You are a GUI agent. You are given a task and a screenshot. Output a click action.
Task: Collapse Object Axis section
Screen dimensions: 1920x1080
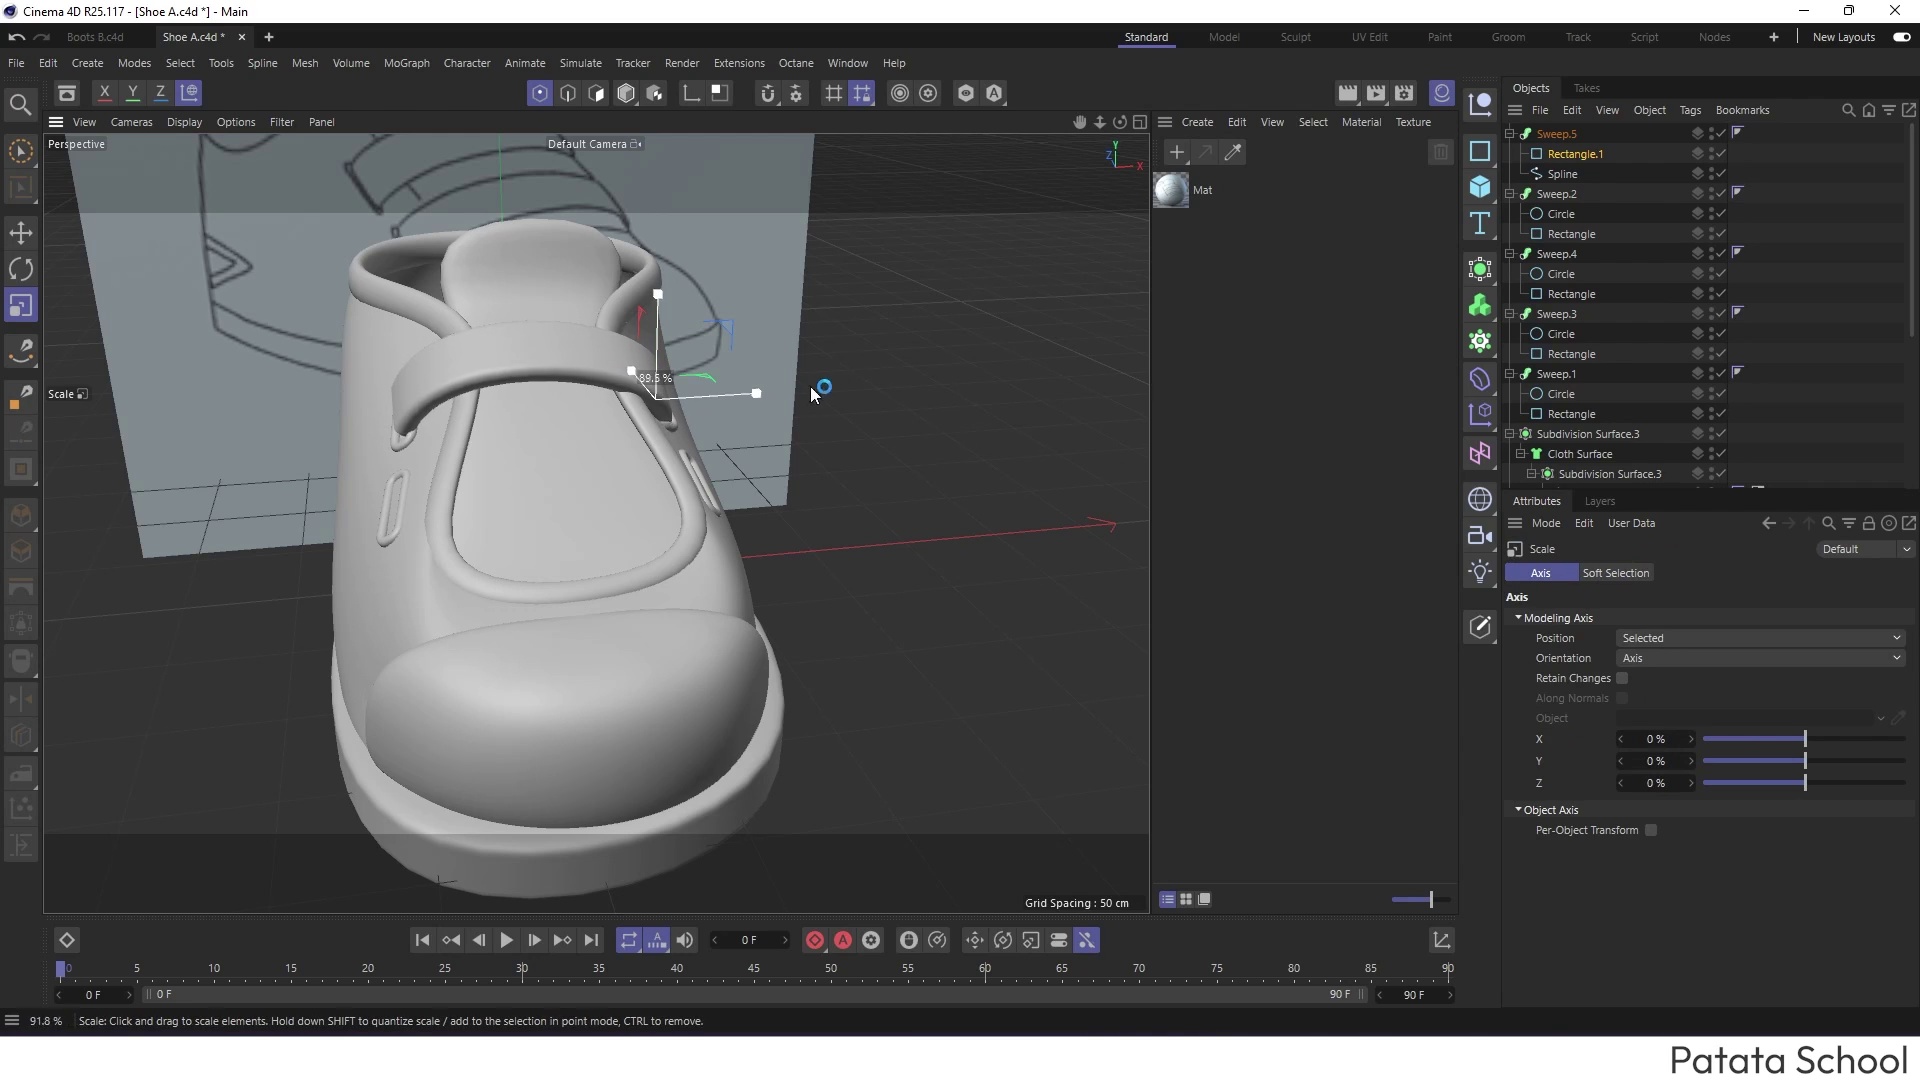1518,810
